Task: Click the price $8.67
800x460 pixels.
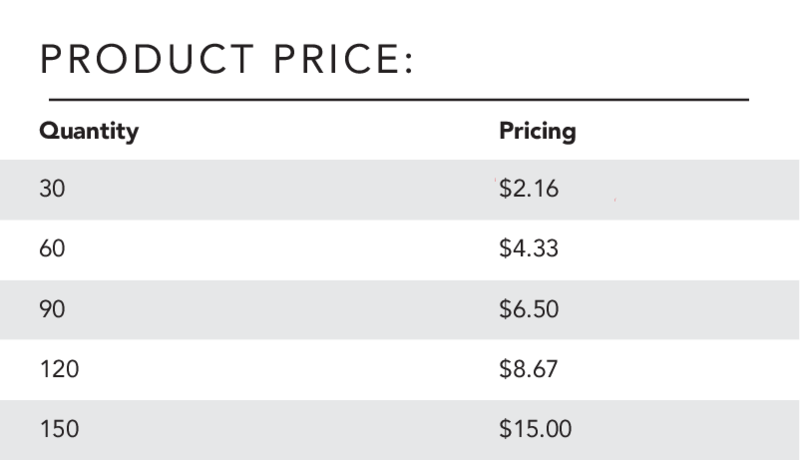Action: coord(529,369)
